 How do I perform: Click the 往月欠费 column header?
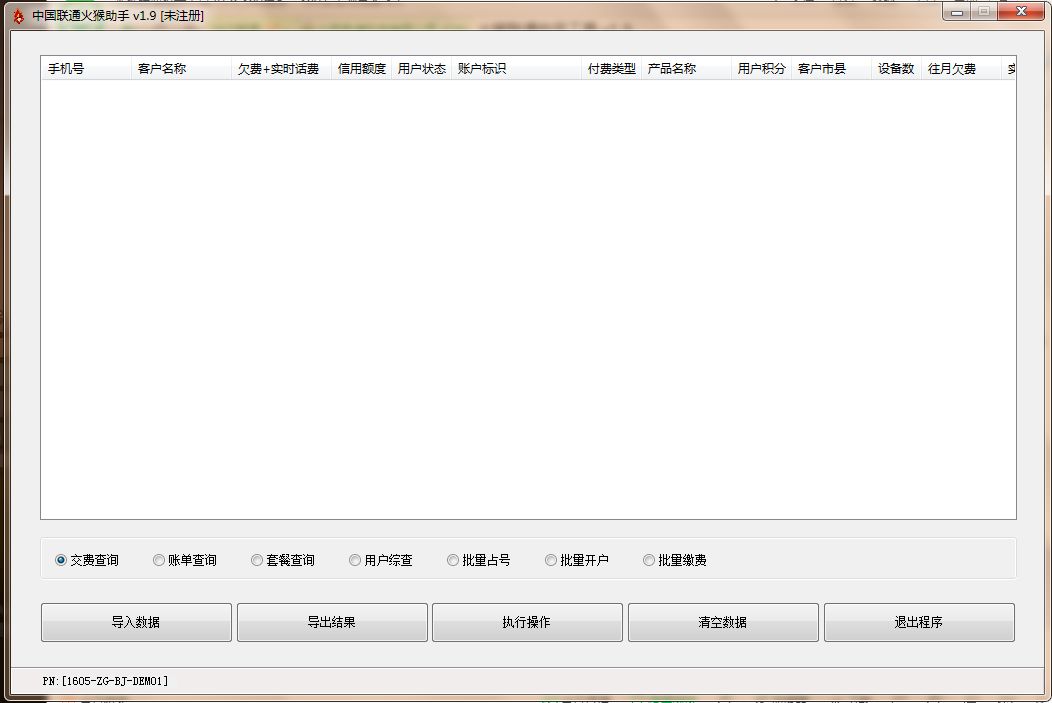pos(961,68)
